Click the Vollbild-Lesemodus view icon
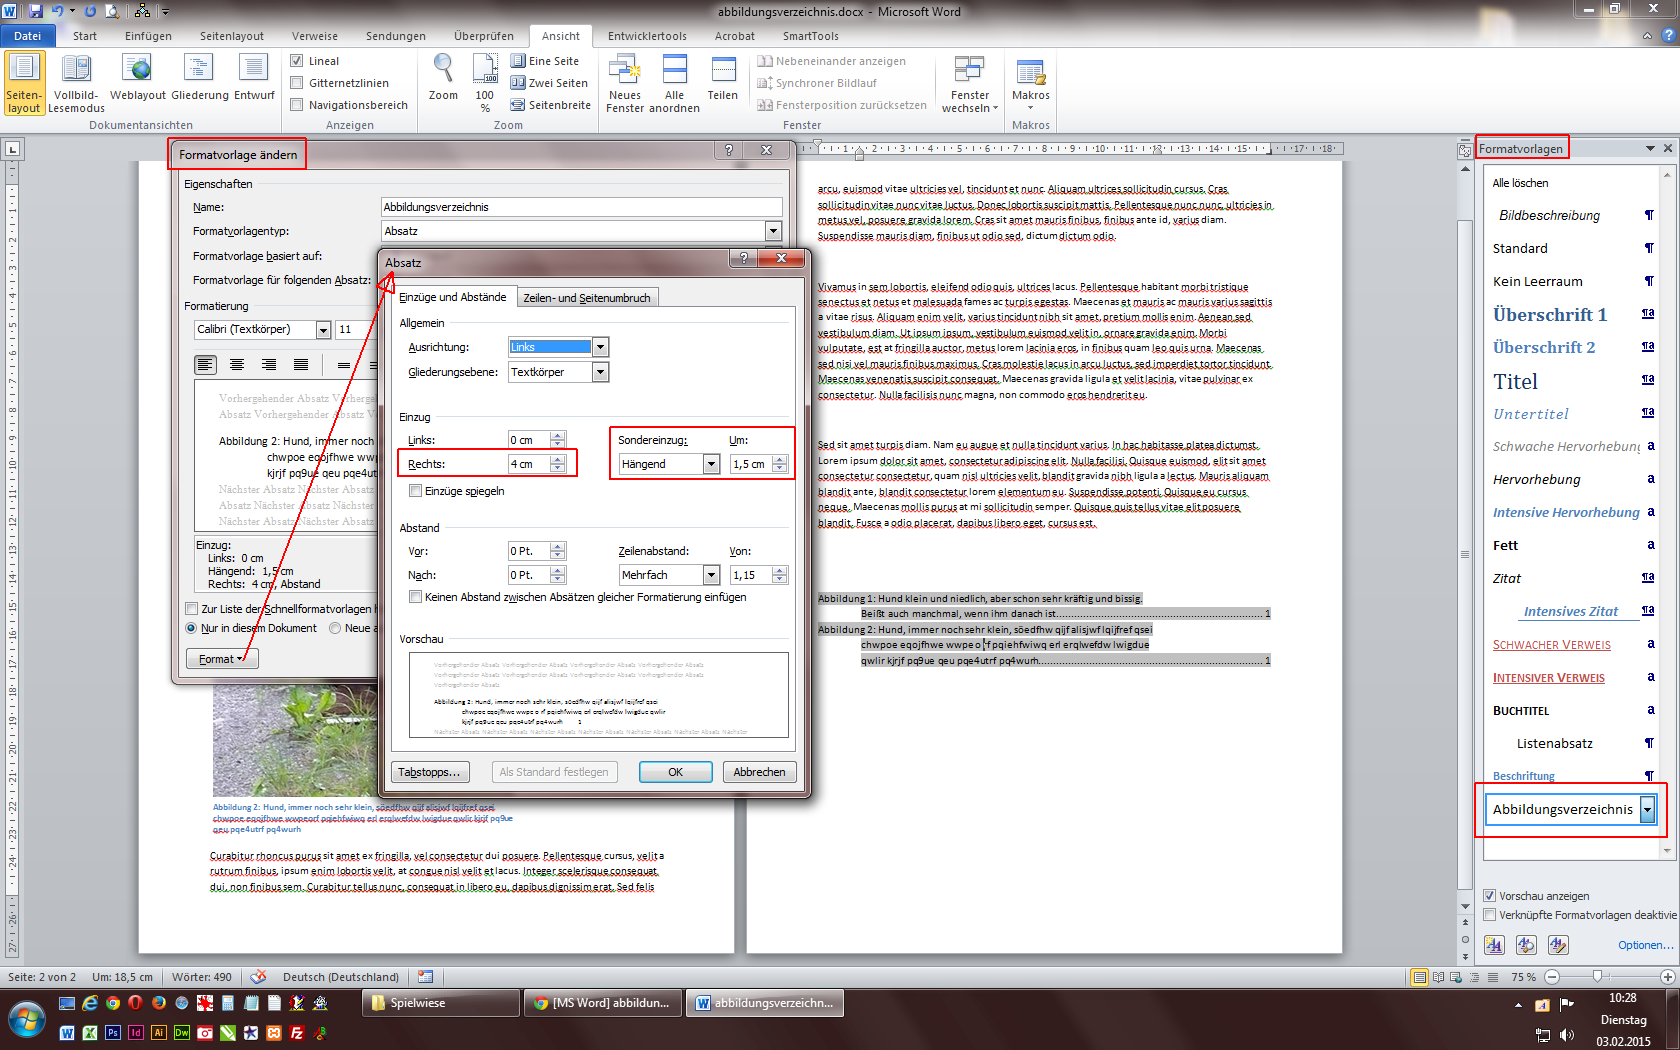 tap(76, 70)
